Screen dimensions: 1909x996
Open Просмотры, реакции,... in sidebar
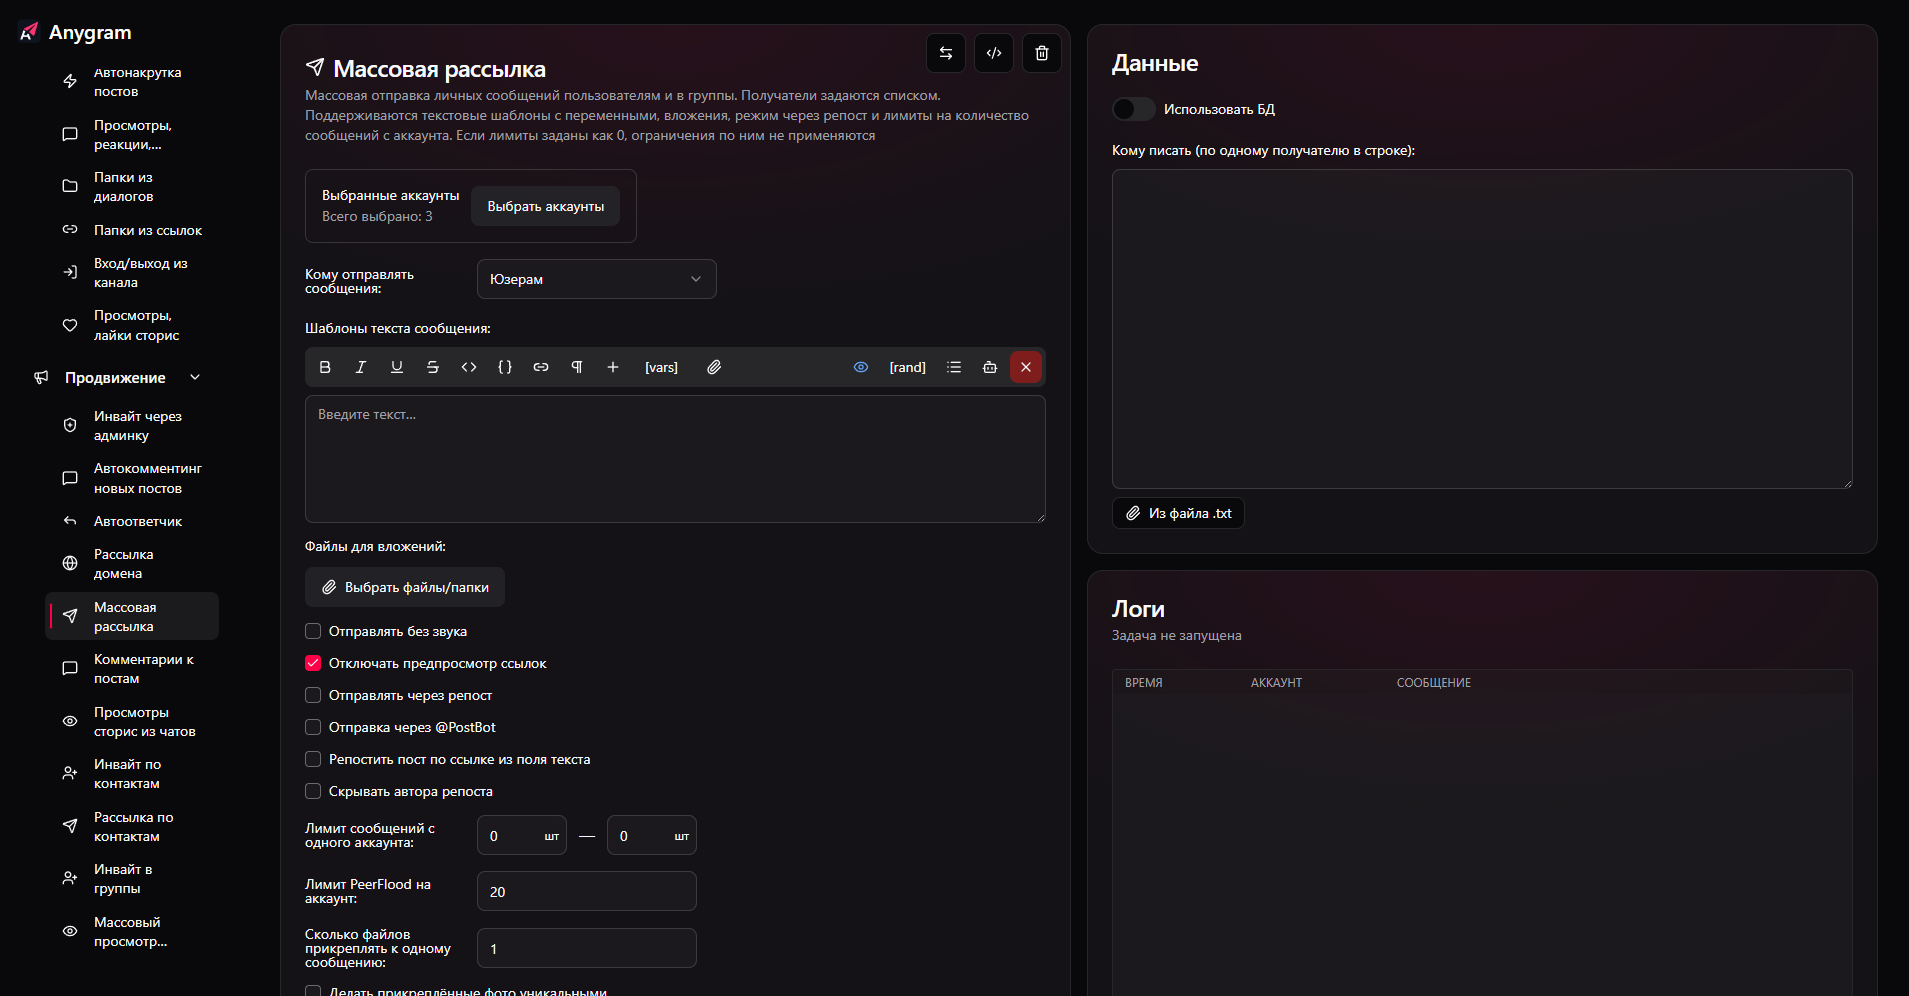[x=132, y=134]
